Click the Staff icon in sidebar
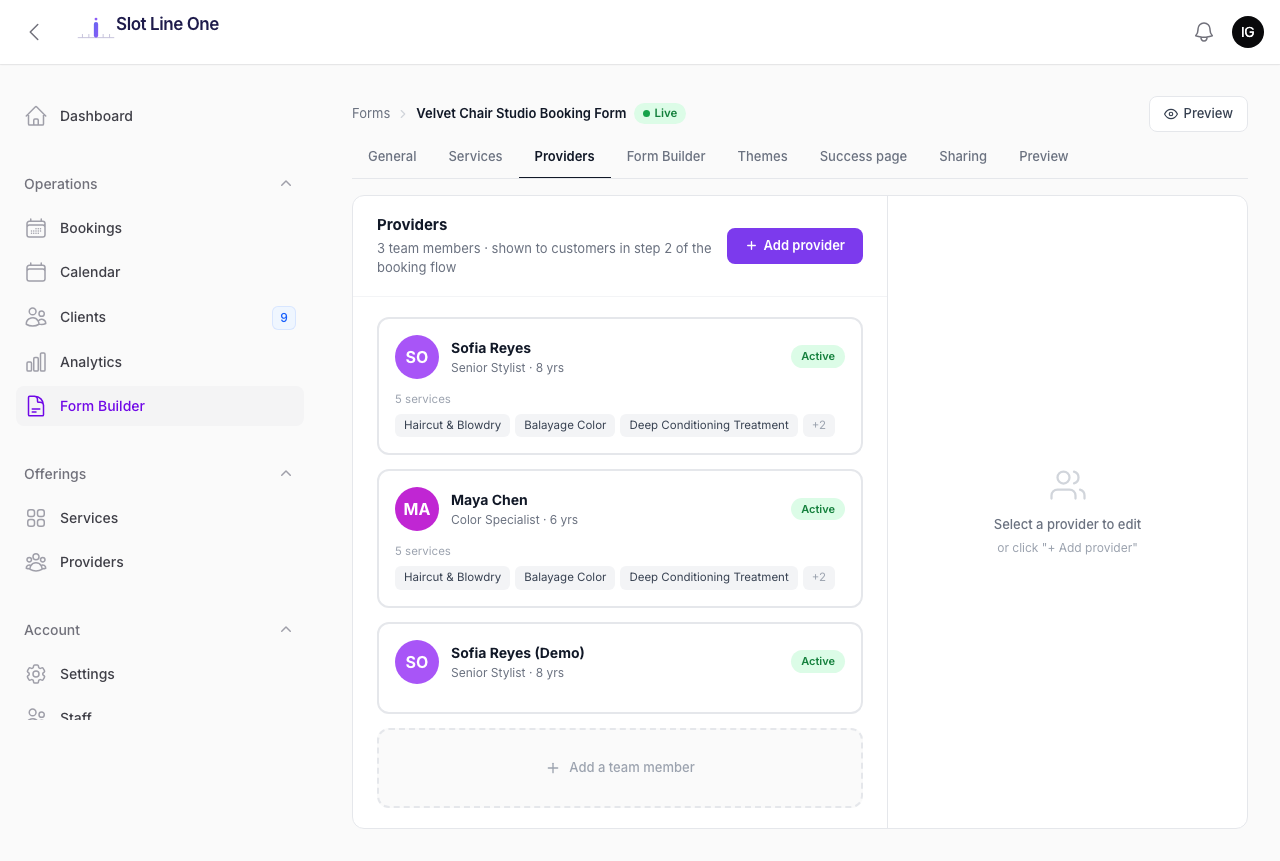This screenshot has width=1280, height=861. 36,714
